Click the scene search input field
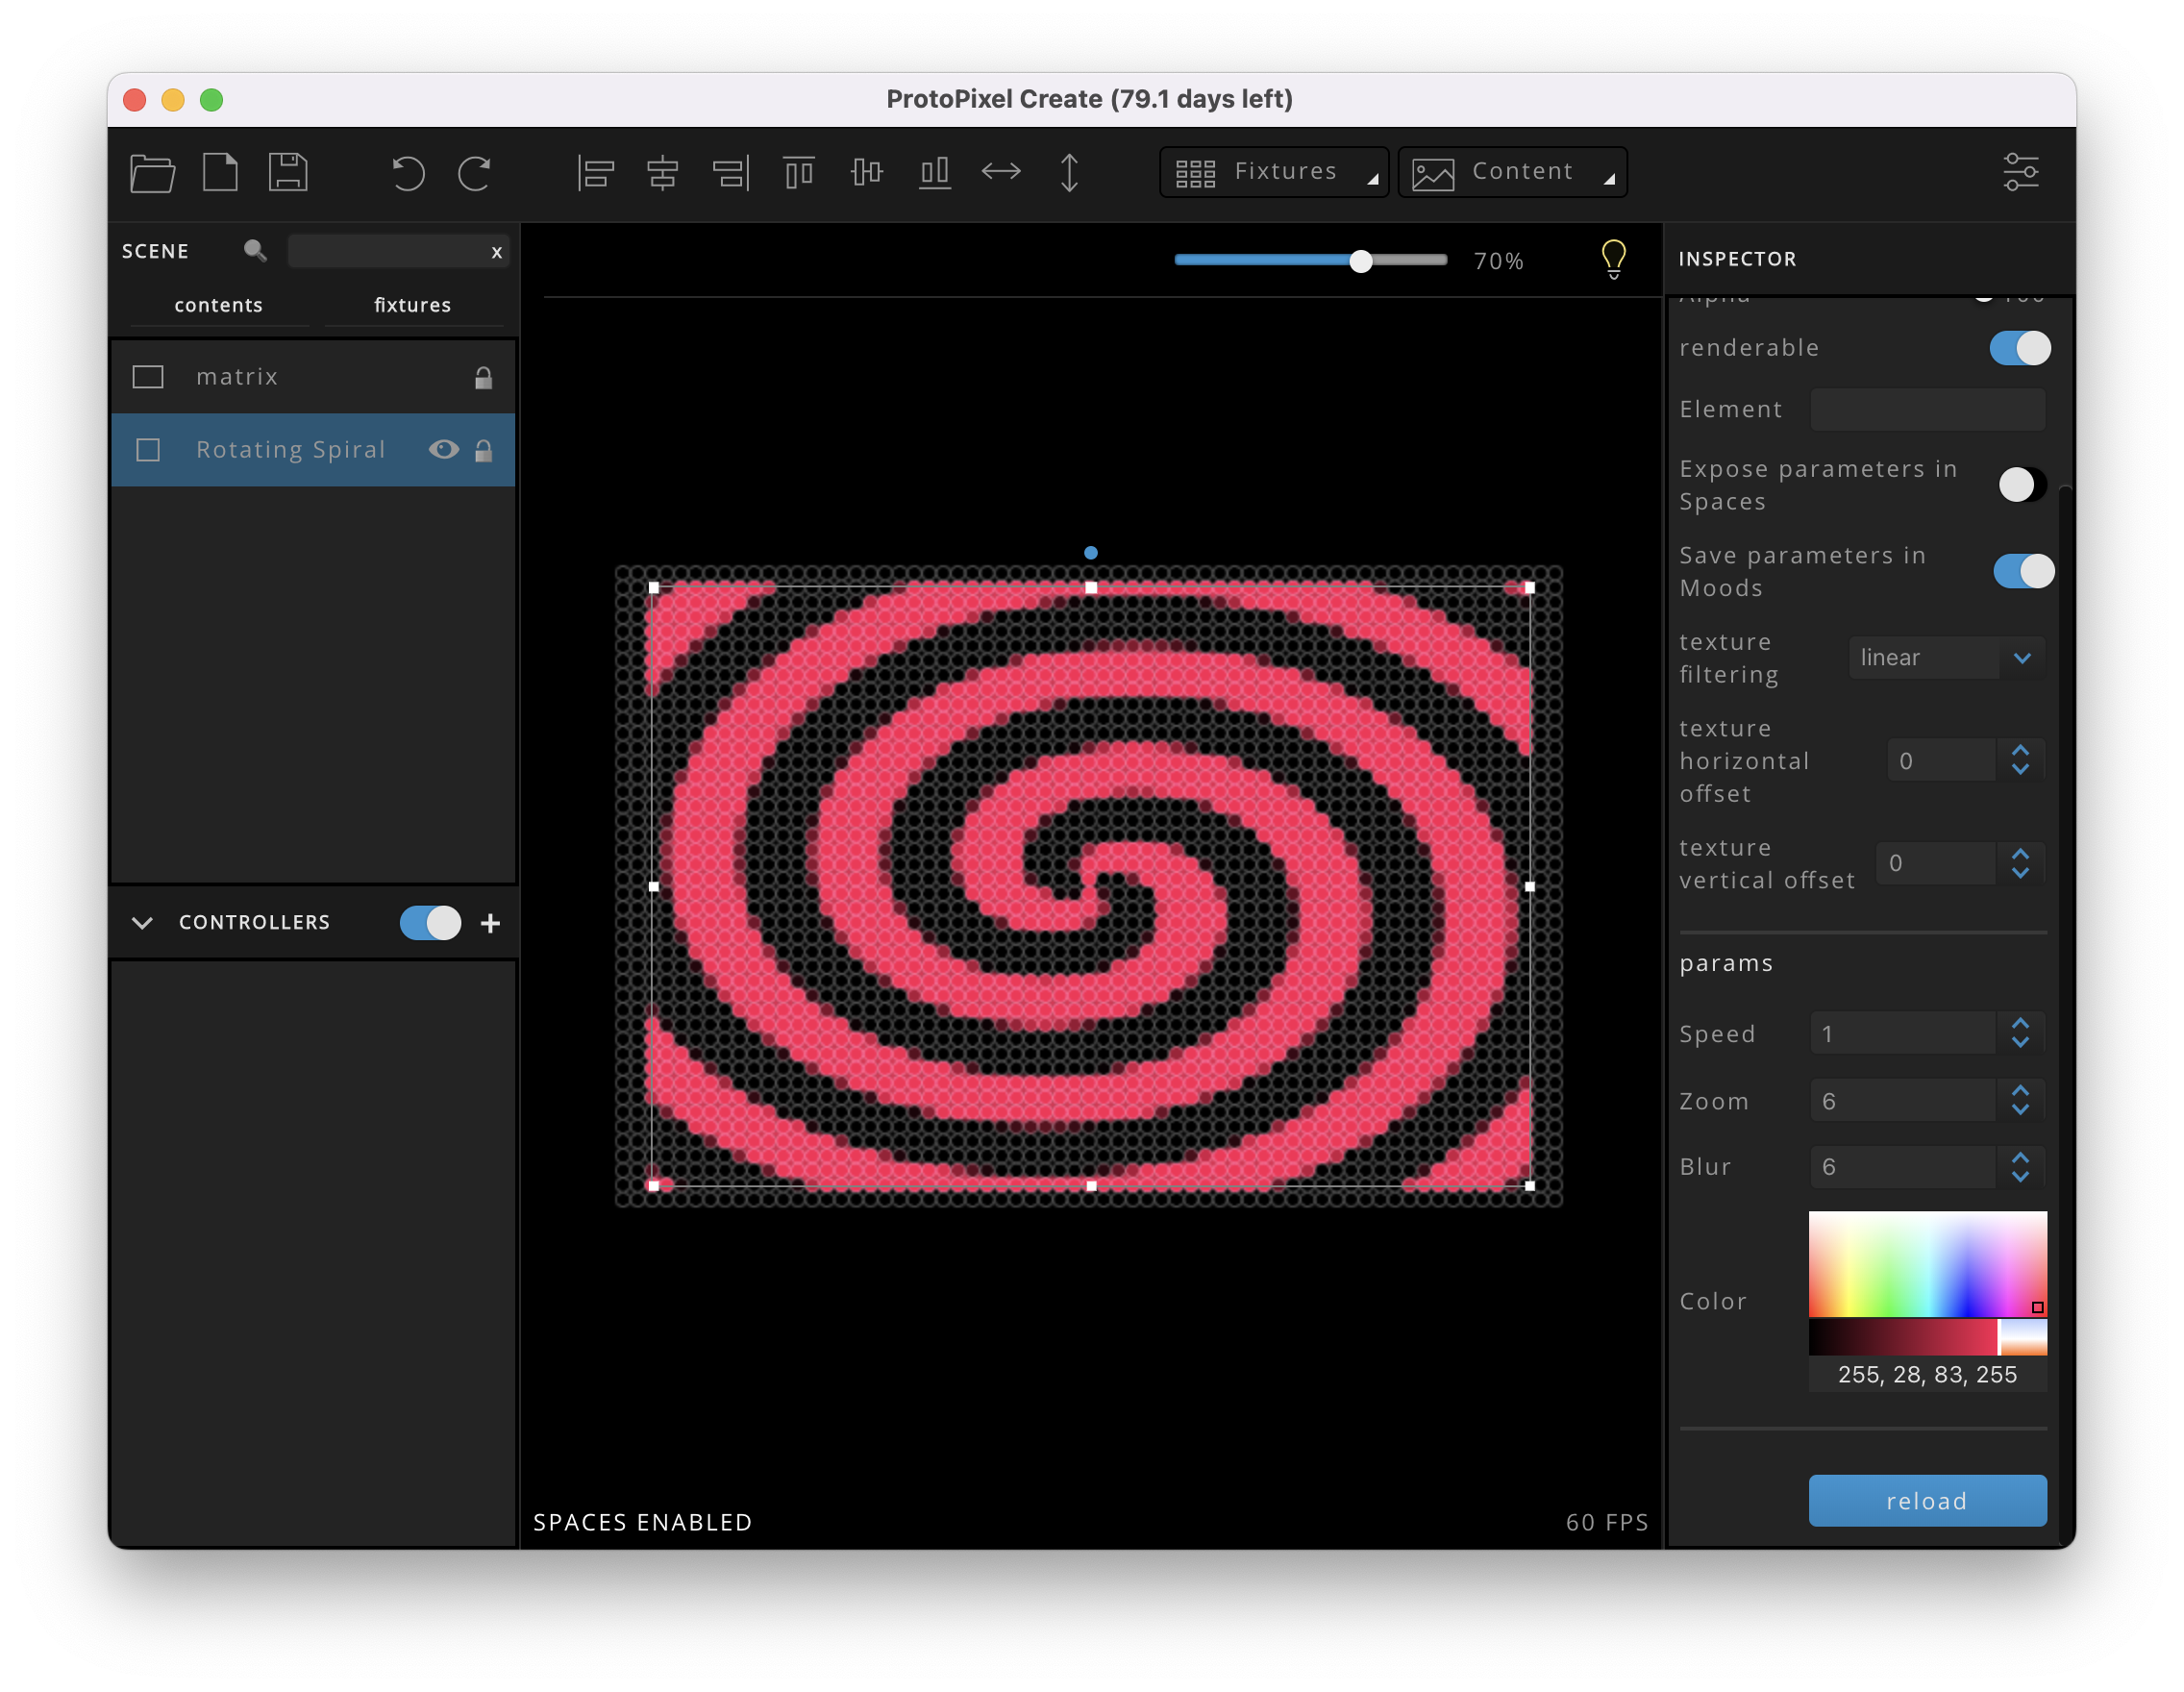2184x1692 pixels. (x=398, y=251)
